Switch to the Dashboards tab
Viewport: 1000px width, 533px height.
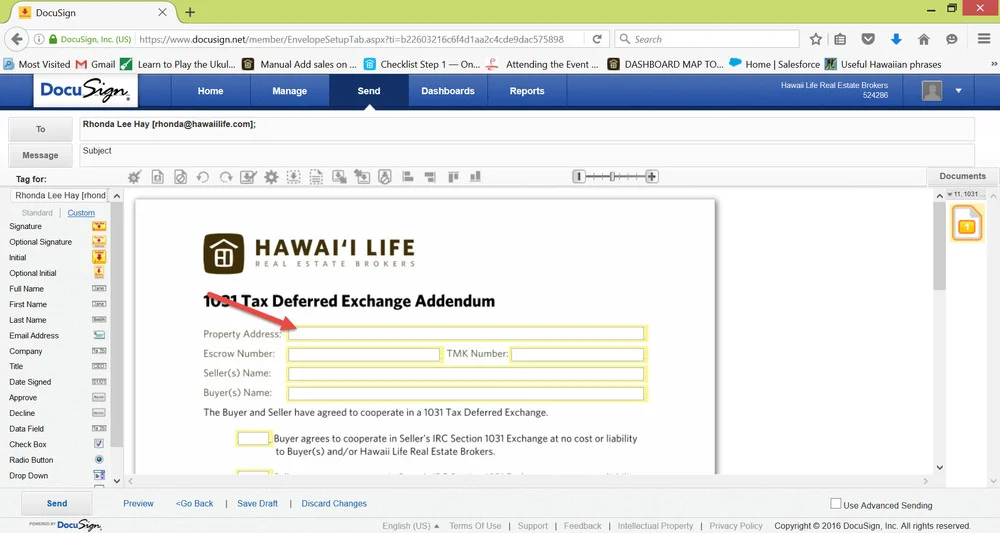pyautogui.click(x=448, y=91)
